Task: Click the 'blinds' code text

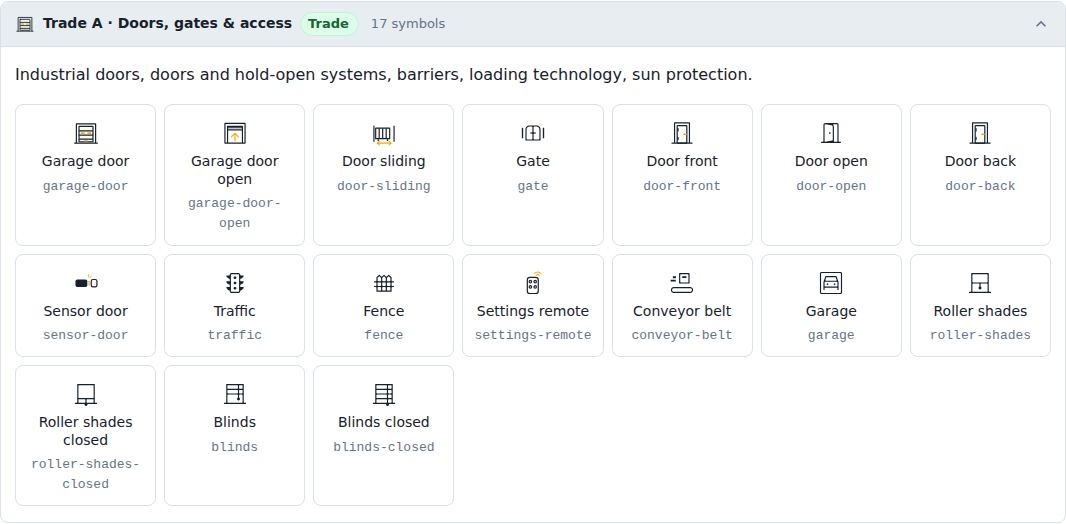Action: pyautogui.click(x=235, y=447)
